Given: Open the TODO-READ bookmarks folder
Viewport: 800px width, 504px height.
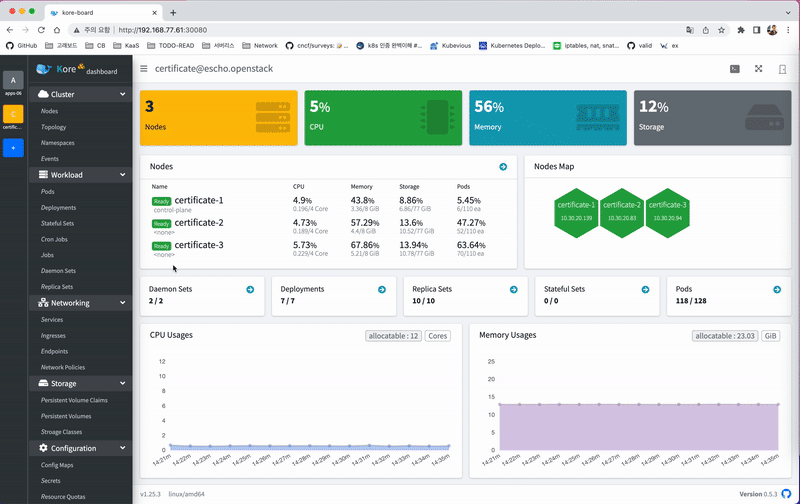Looking at the screenshot, I should 171,46.
